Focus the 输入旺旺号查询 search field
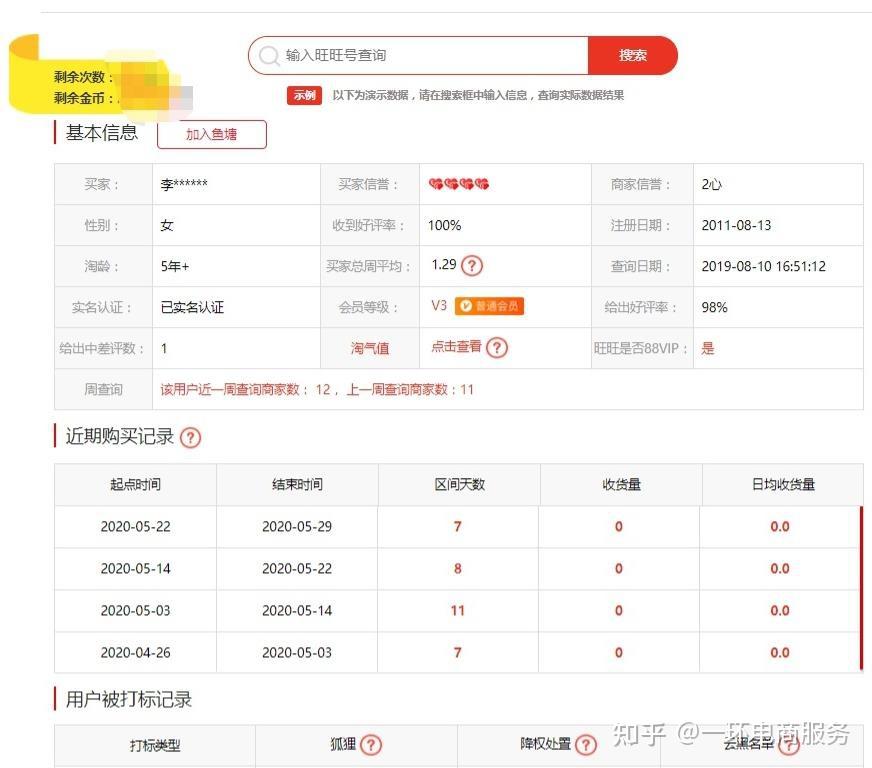872x768 pixels. point(418,55)
